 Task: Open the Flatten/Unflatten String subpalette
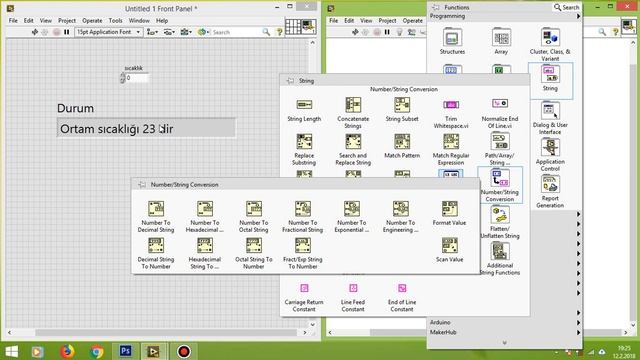500,222
